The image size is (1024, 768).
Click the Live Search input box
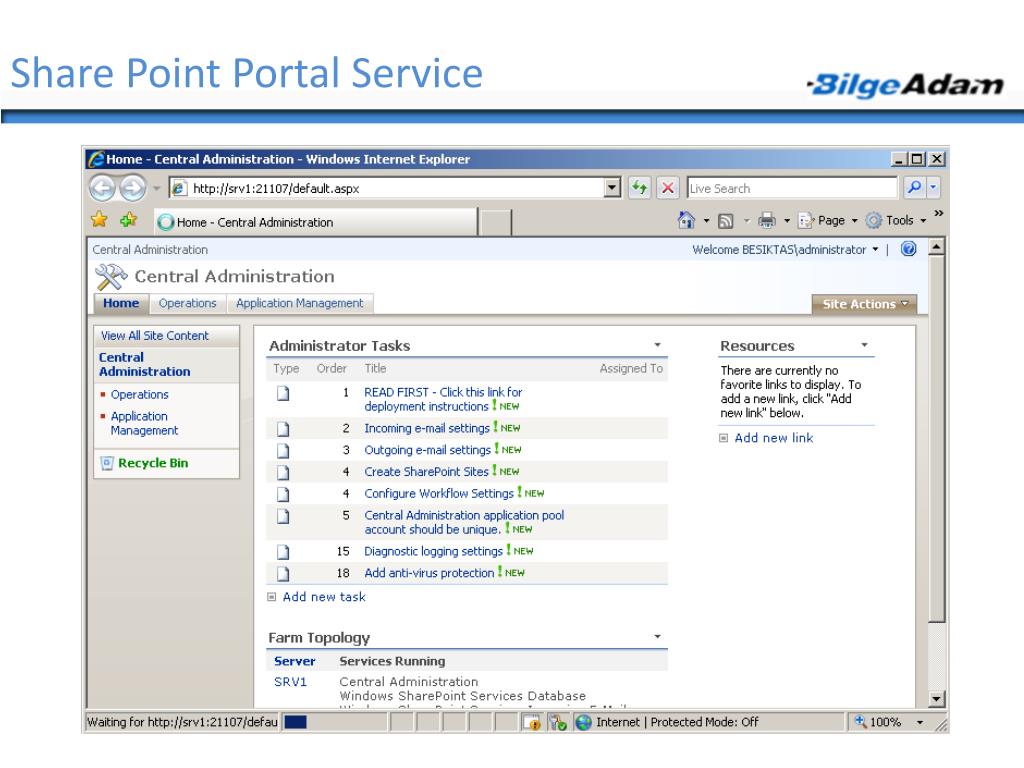[x=792, y=188]
